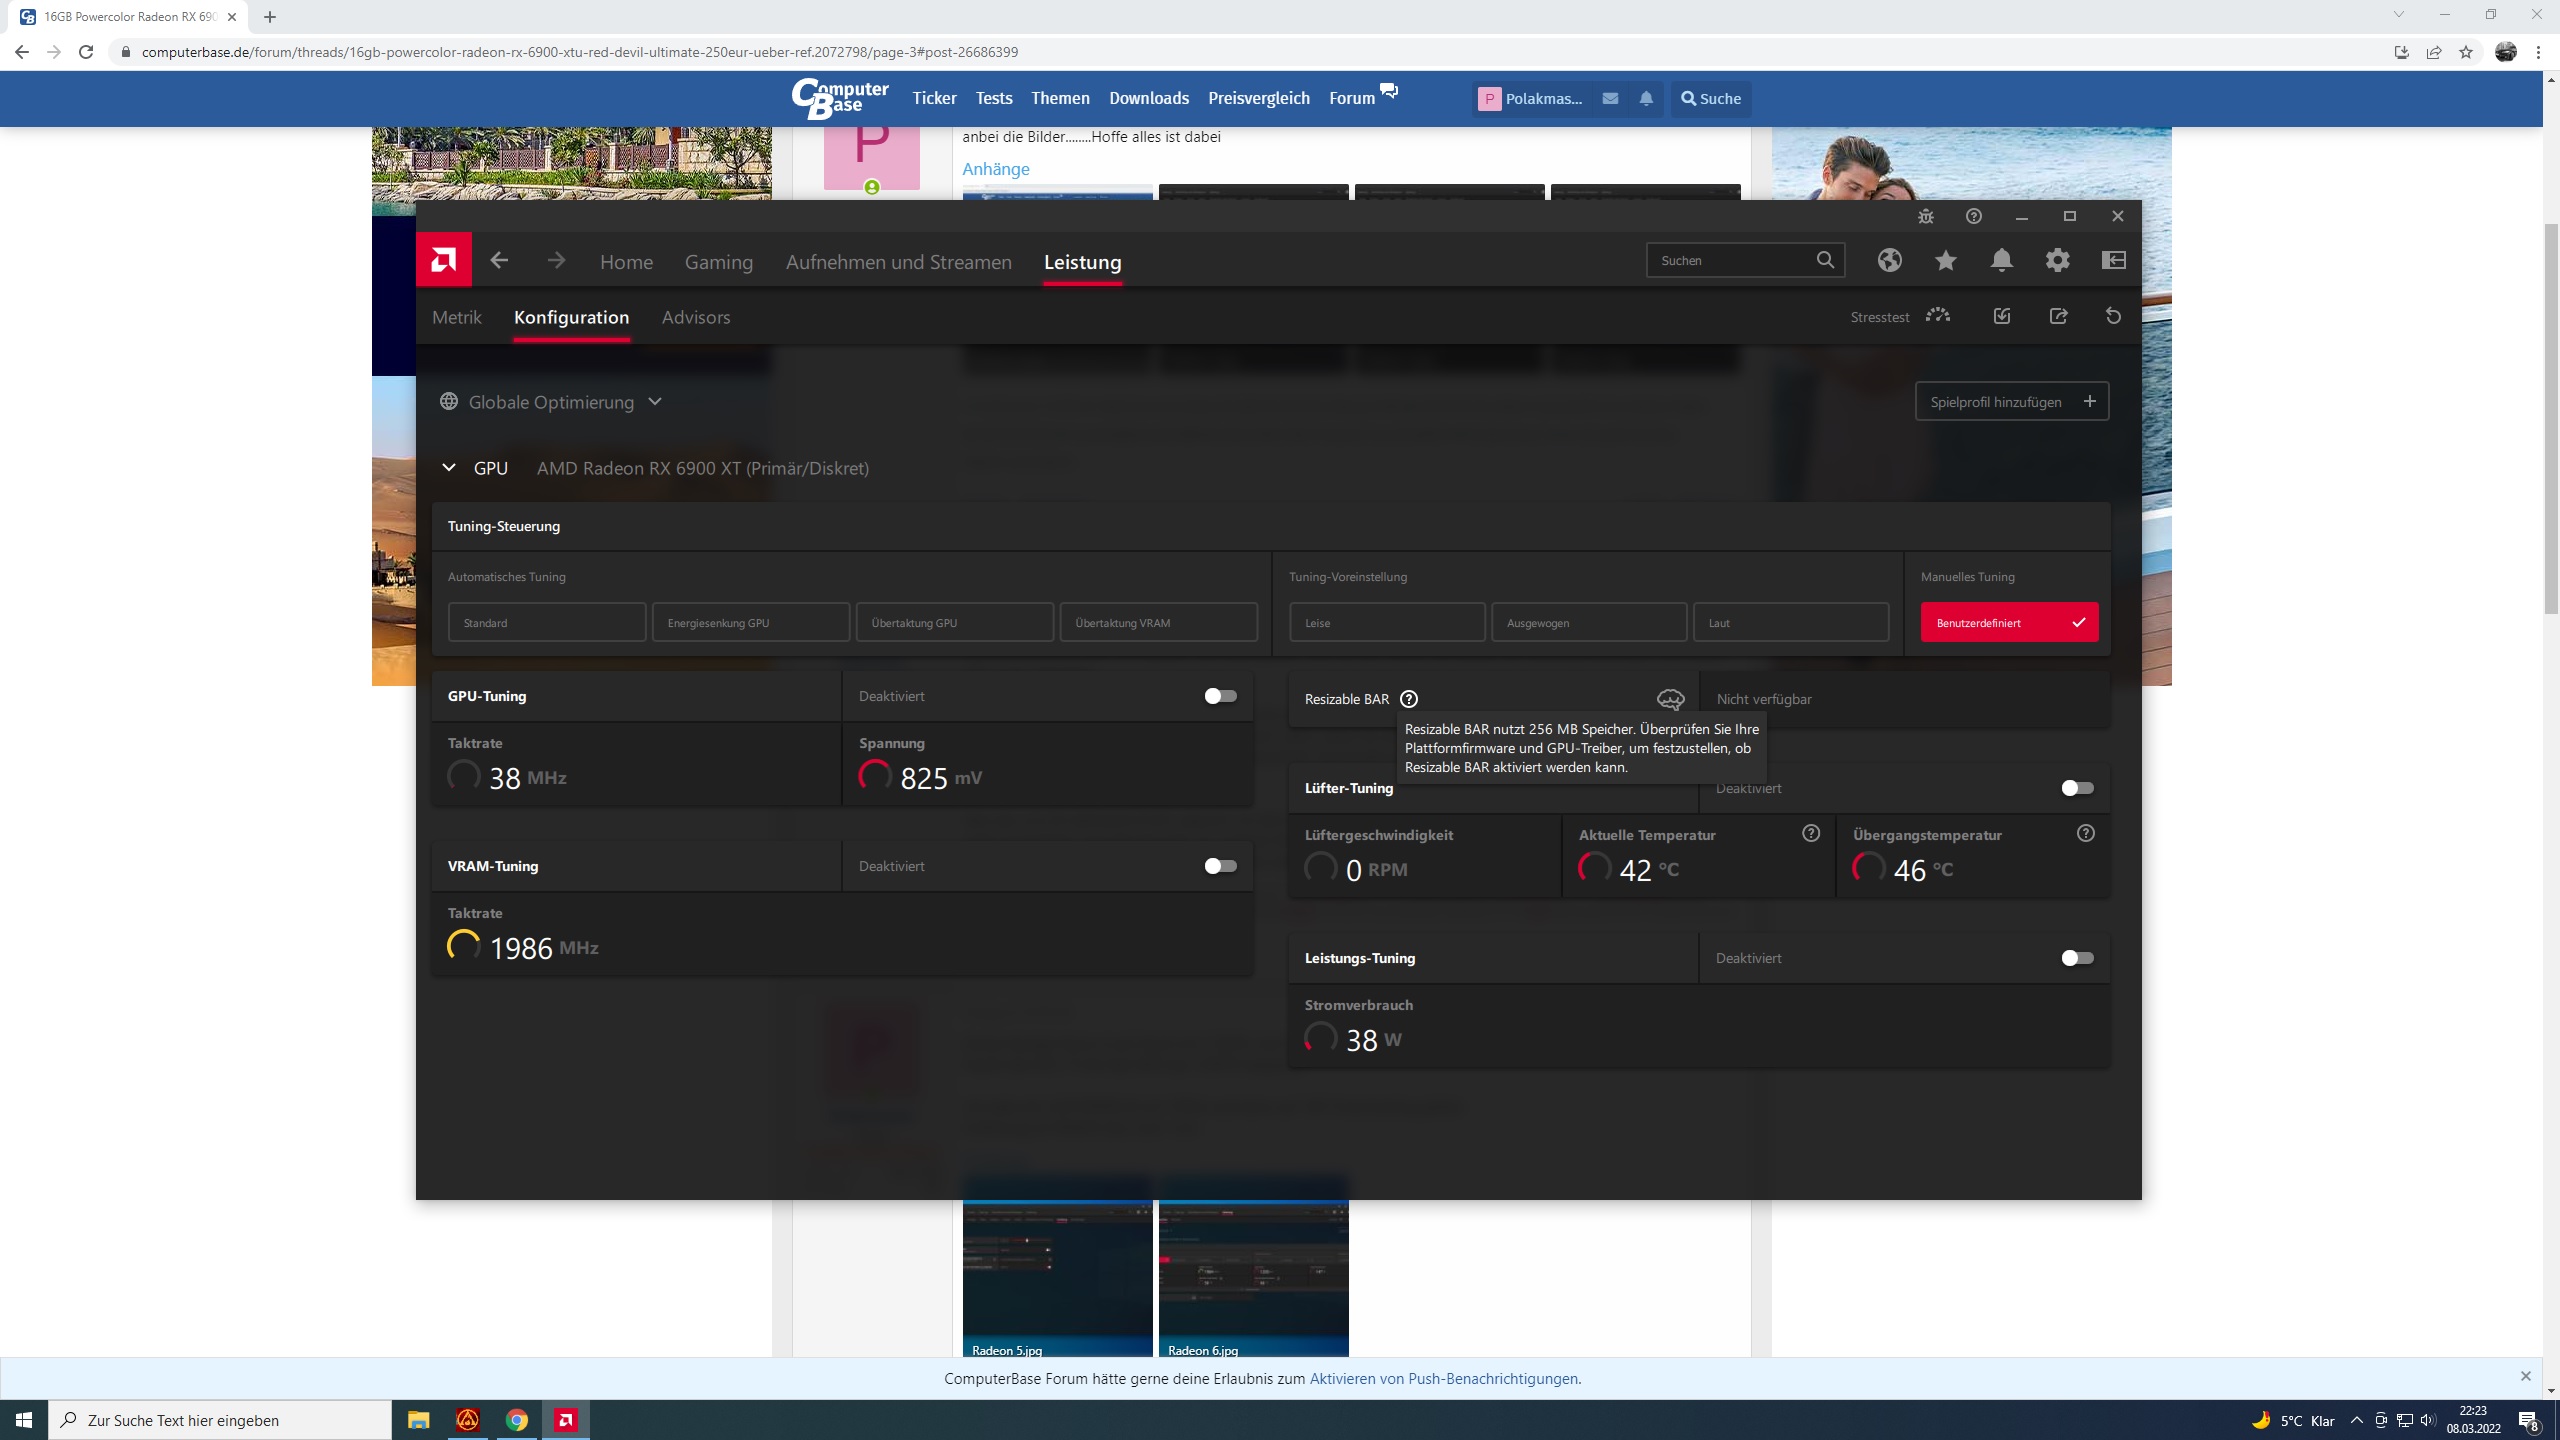Click the AMD logo home icon
The image size is (2560, 1440).
point(443,260)
